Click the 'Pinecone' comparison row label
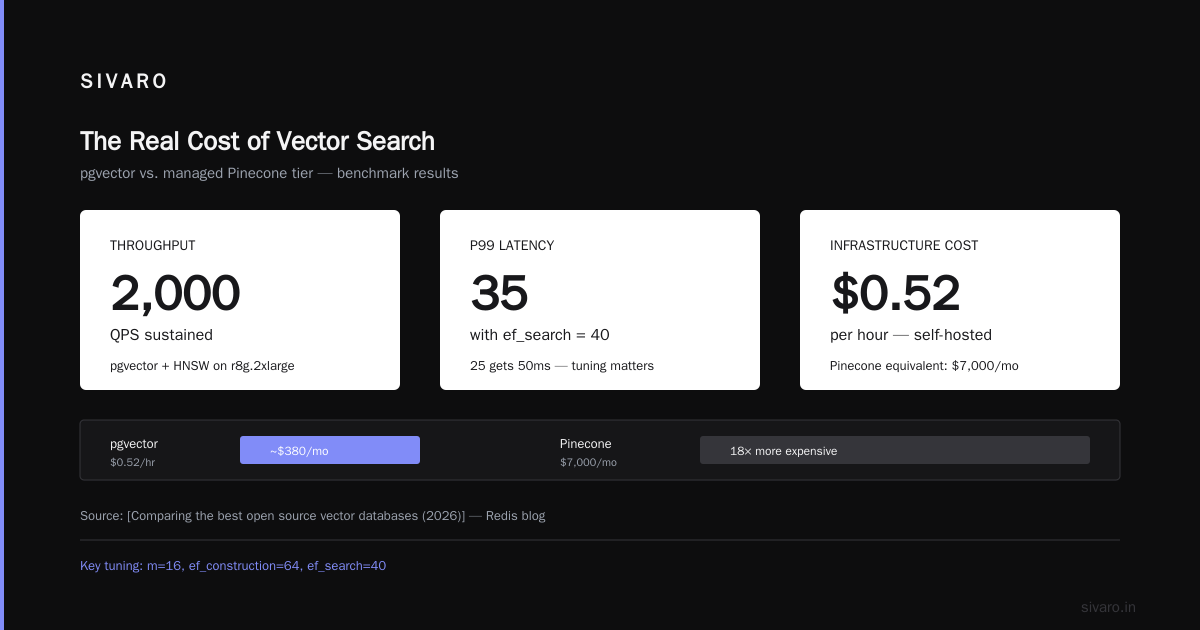 586,444
